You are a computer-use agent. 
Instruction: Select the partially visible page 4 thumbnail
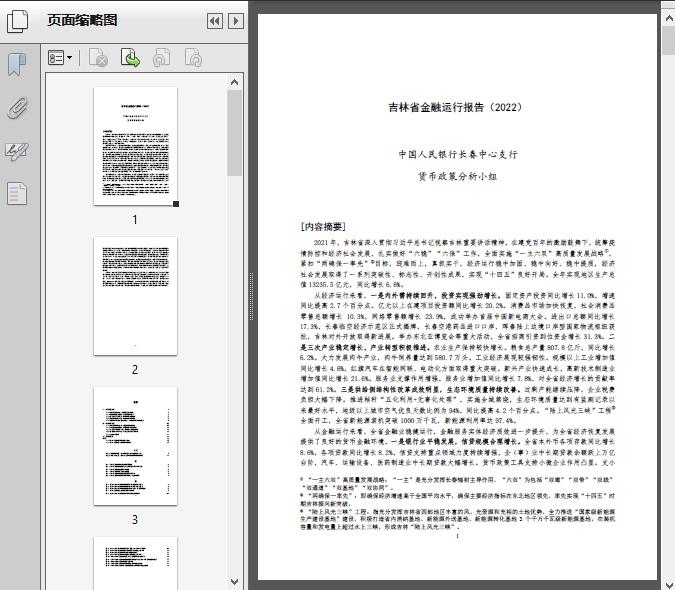[135, 563]
